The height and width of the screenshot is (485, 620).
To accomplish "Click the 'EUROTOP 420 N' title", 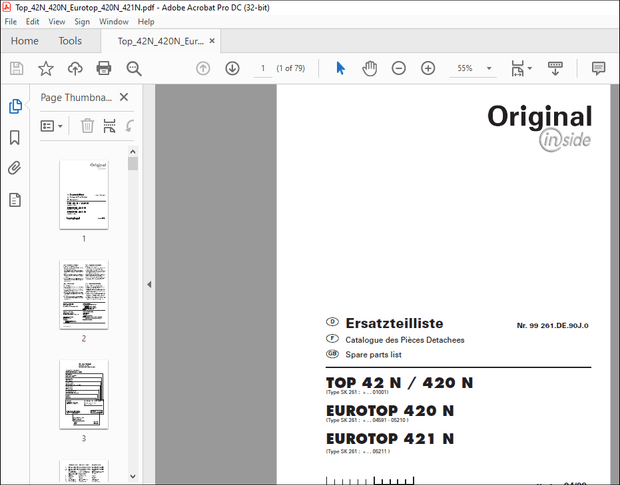I will [390, 411].
